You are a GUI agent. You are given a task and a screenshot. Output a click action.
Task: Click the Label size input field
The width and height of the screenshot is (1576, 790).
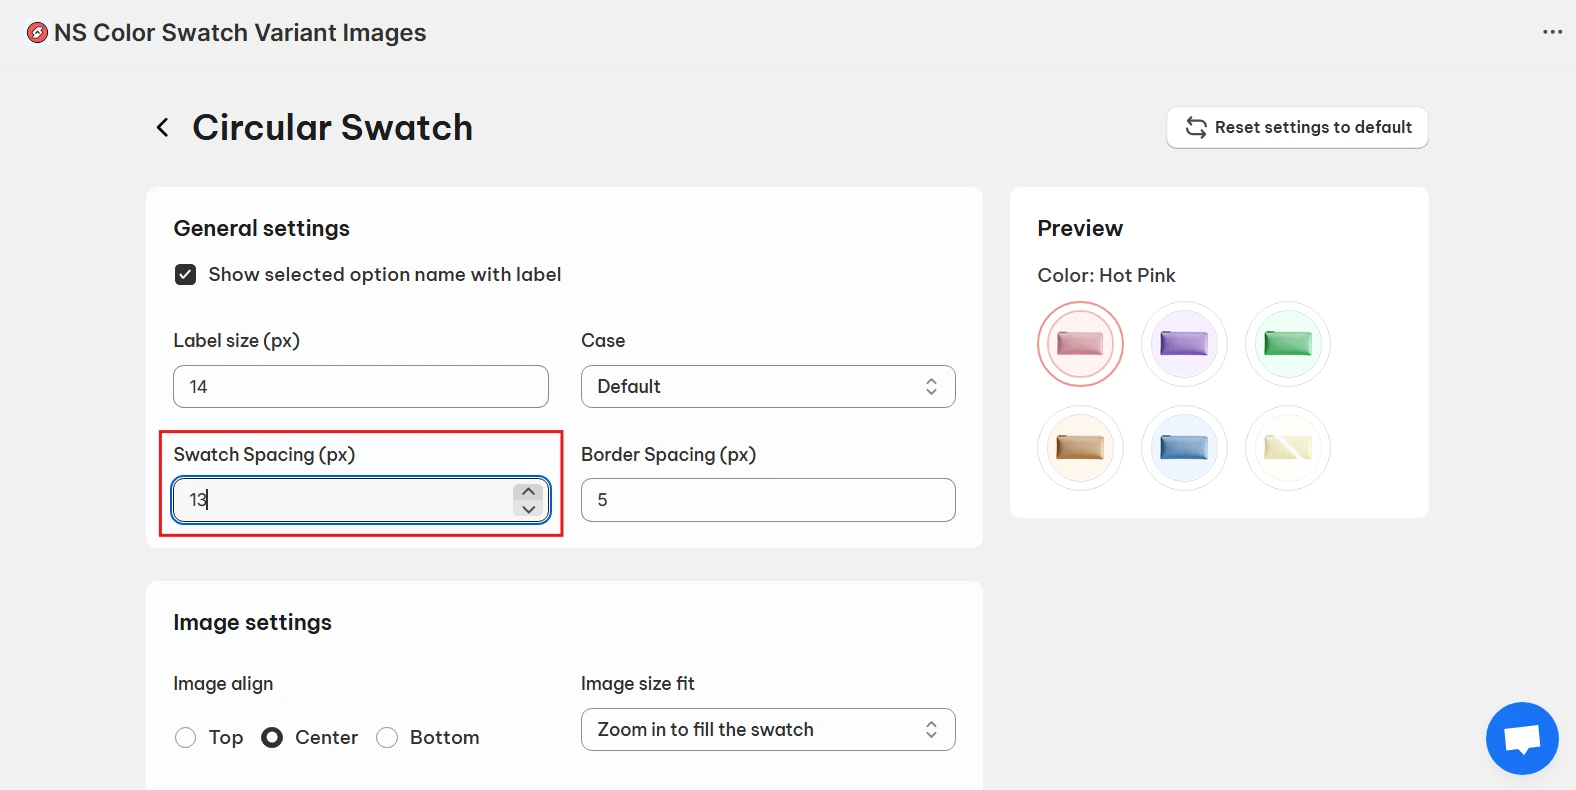(360, 387)
